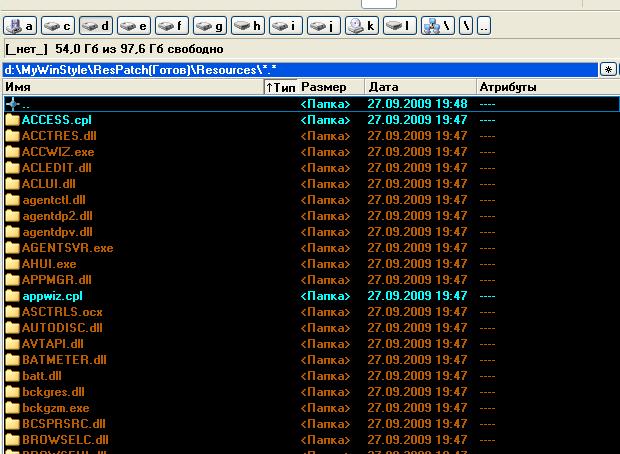Image resolution: width=620 pixels, height=454 pixels.
Task: Switch to drive d
Action: pyautogui.click(x=96, y=26)
